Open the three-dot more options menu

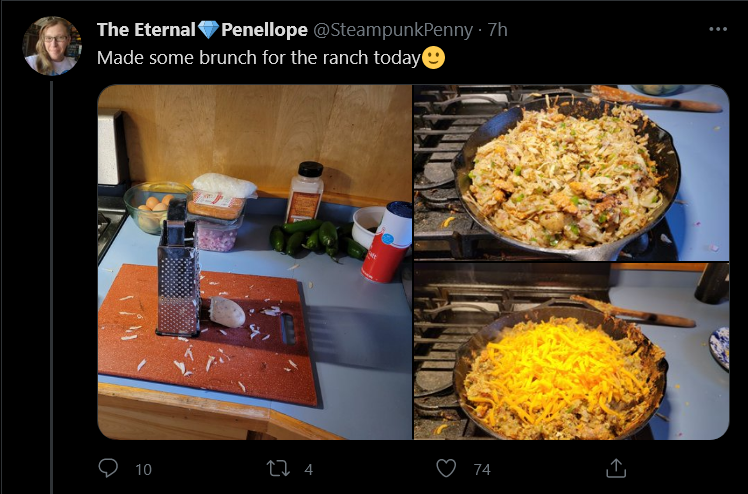click(x=718, y=29)
